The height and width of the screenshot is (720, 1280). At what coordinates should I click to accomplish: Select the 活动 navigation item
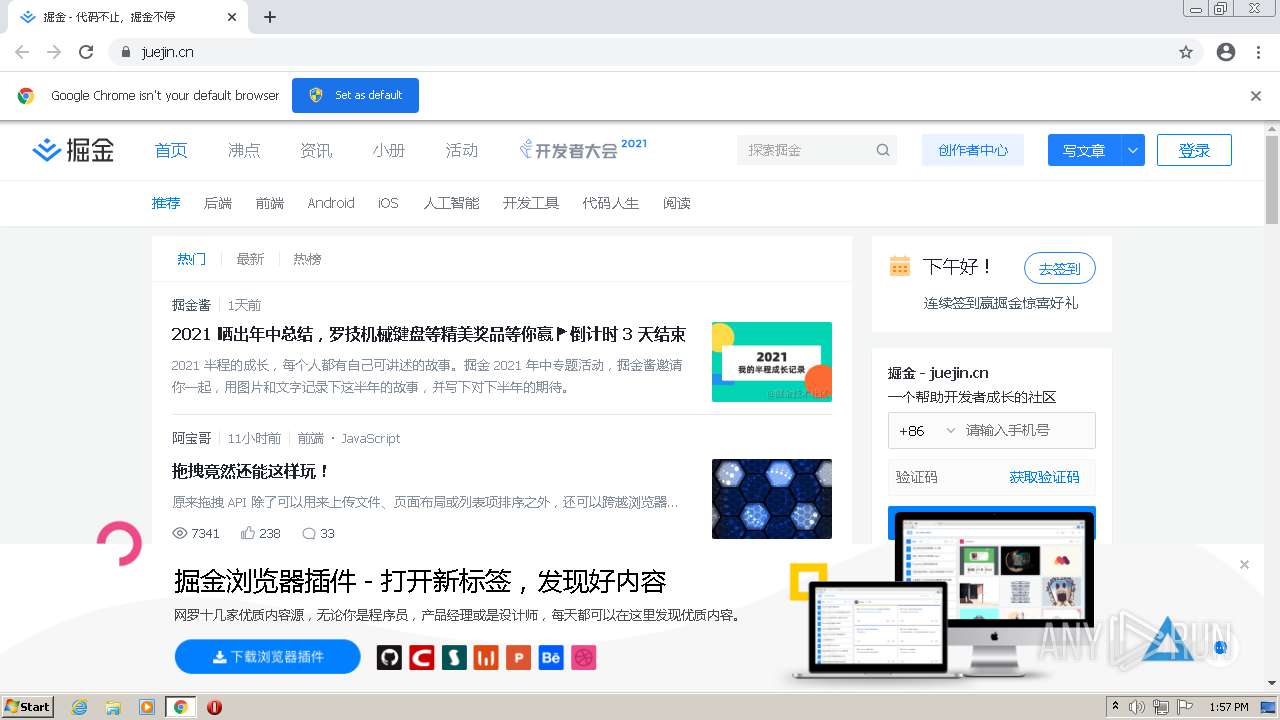(462, 150)
